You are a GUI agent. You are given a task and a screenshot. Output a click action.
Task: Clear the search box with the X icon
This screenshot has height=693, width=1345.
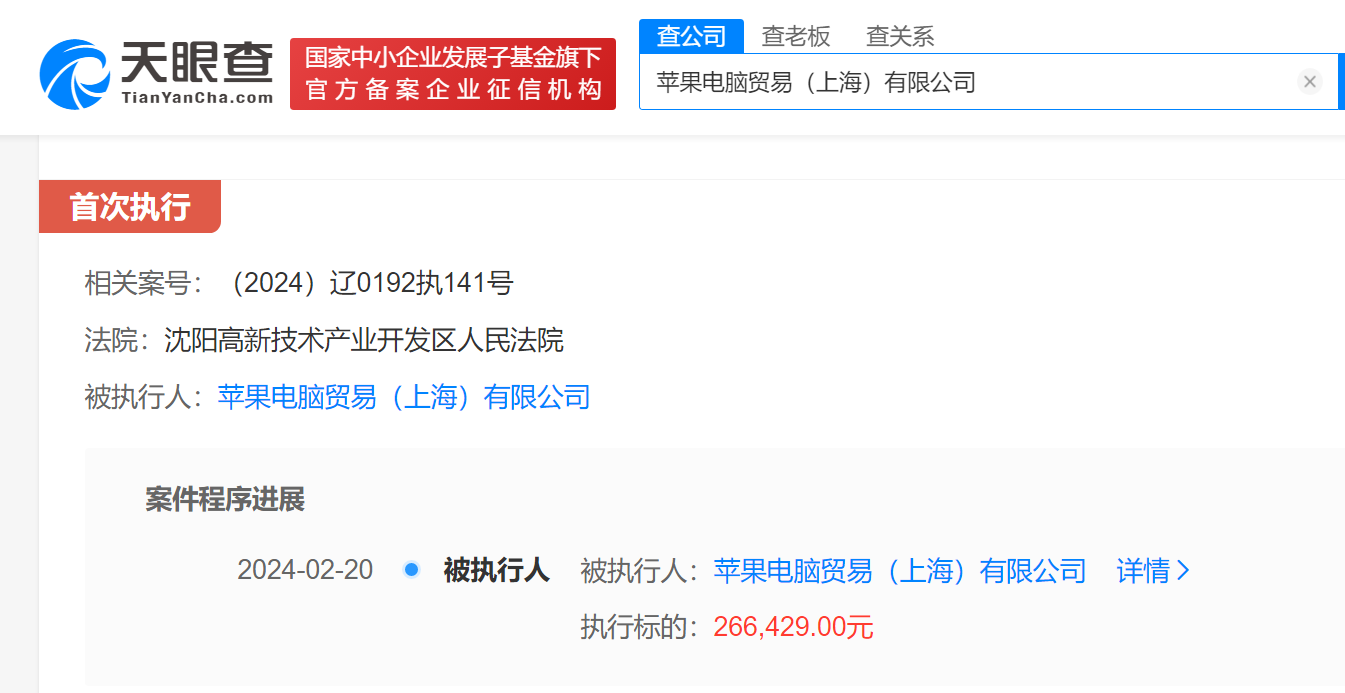[x=1310, y=82]
